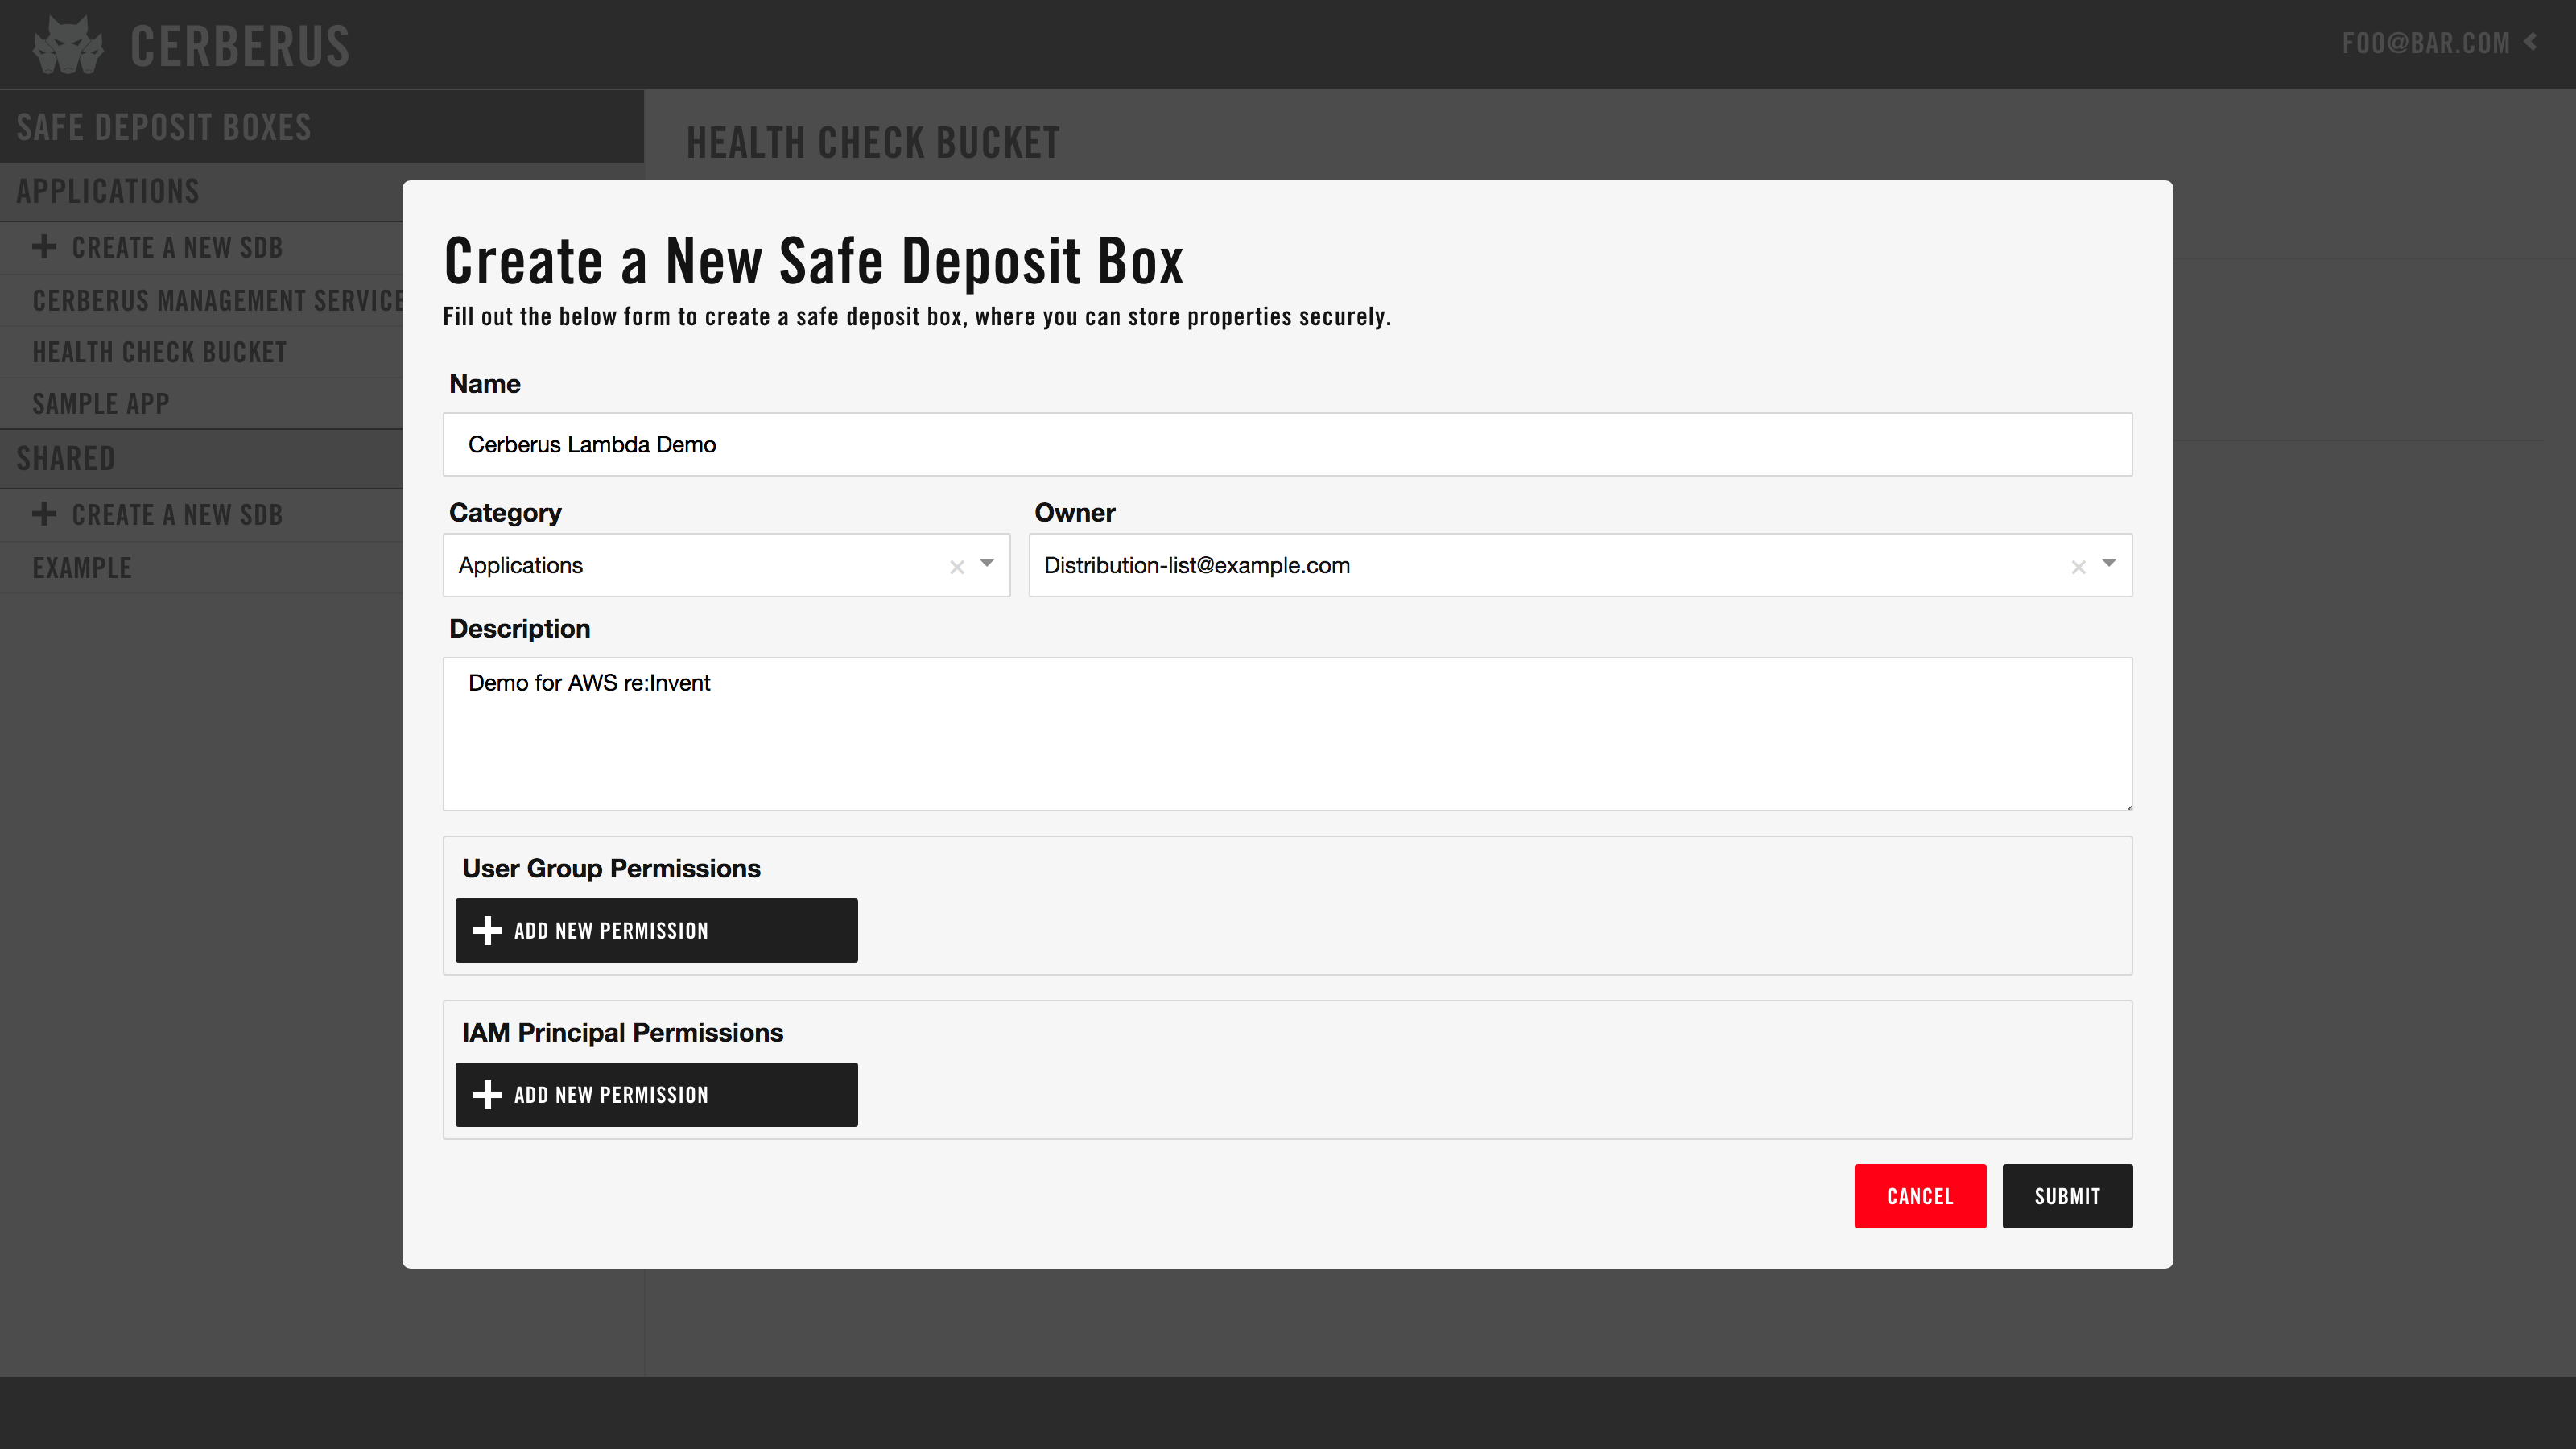The width and height of the screenshot is (2576, 1449).
Task: Open Sample App SDB in sidebar
Action: [100, 403]
